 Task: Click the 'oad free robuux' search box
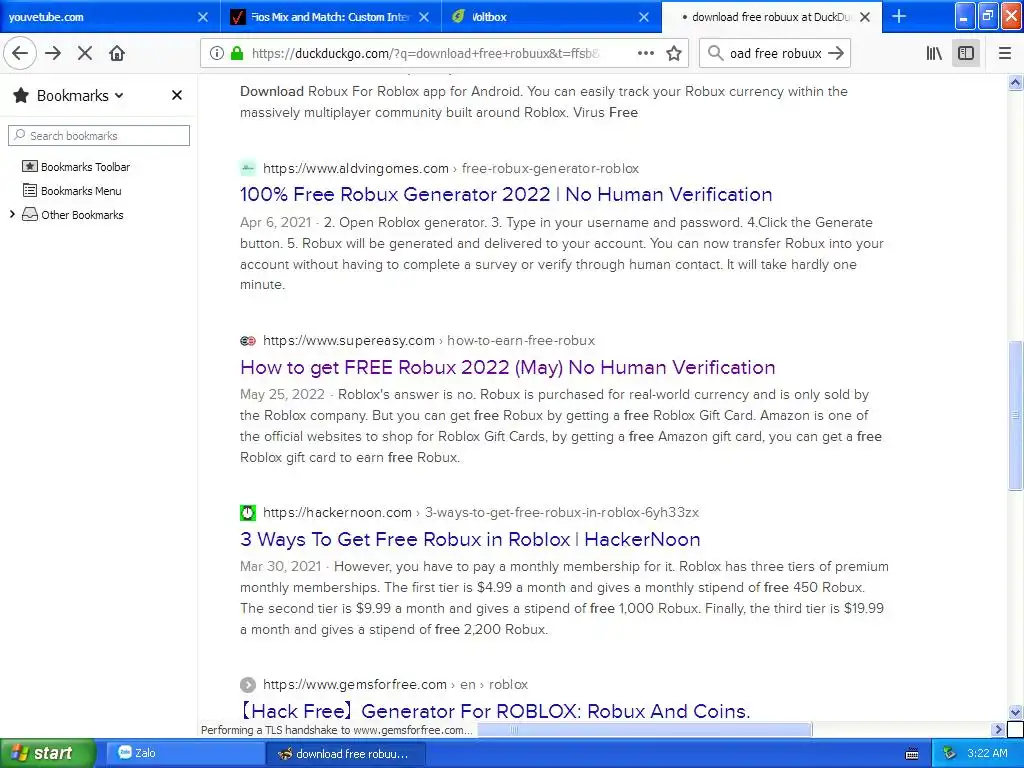click(775, 54)
